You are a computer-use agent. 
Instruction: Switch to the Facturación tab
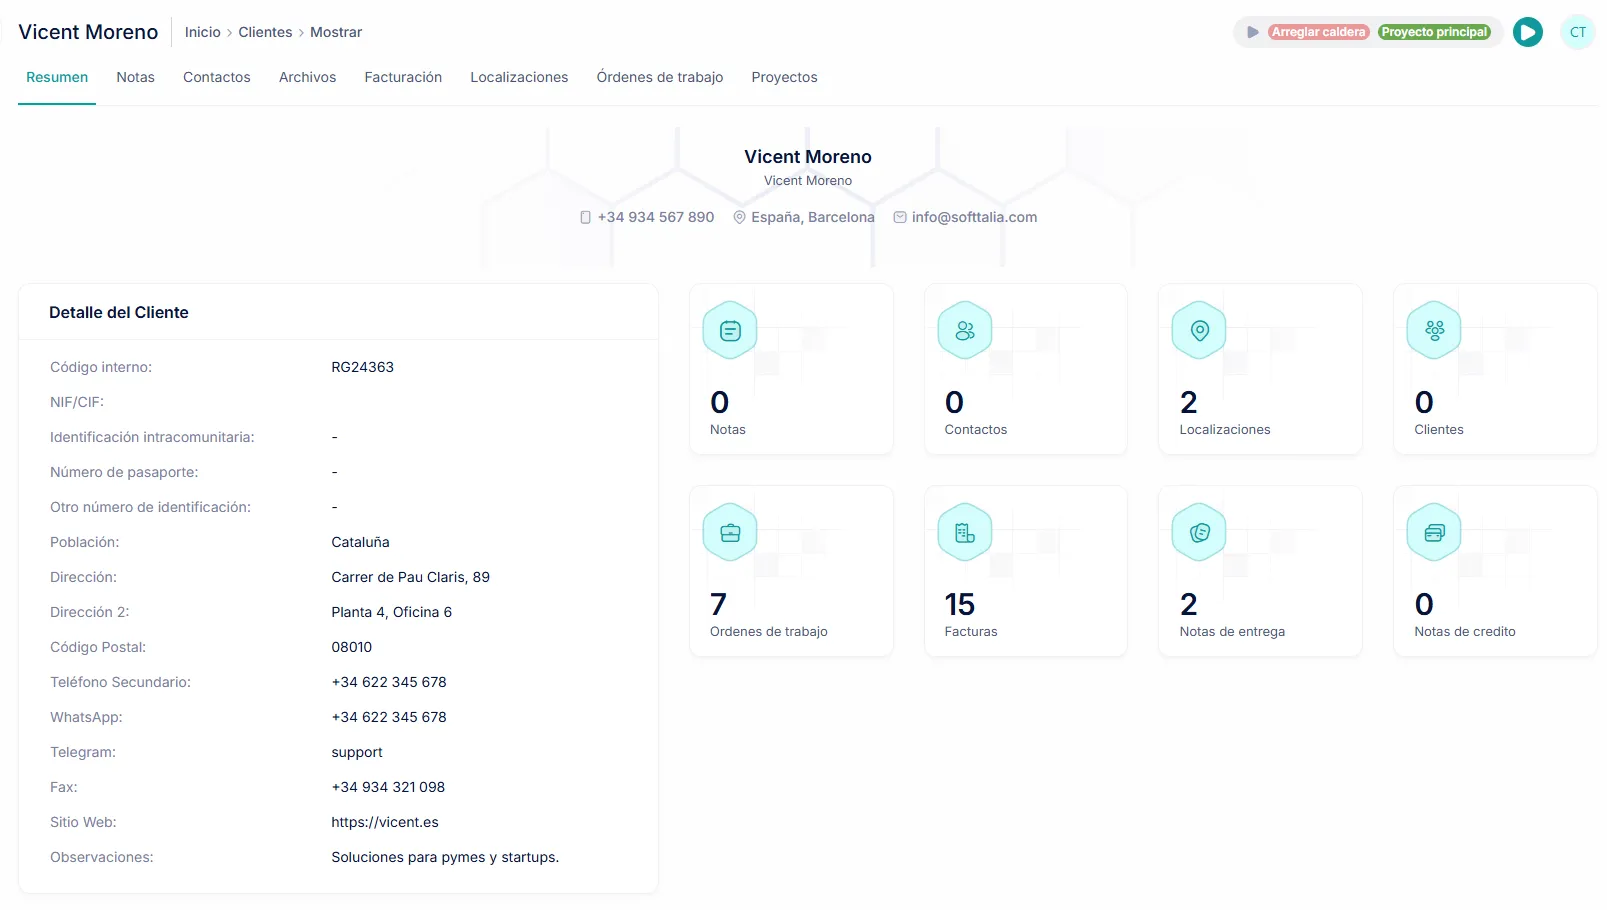403,77
